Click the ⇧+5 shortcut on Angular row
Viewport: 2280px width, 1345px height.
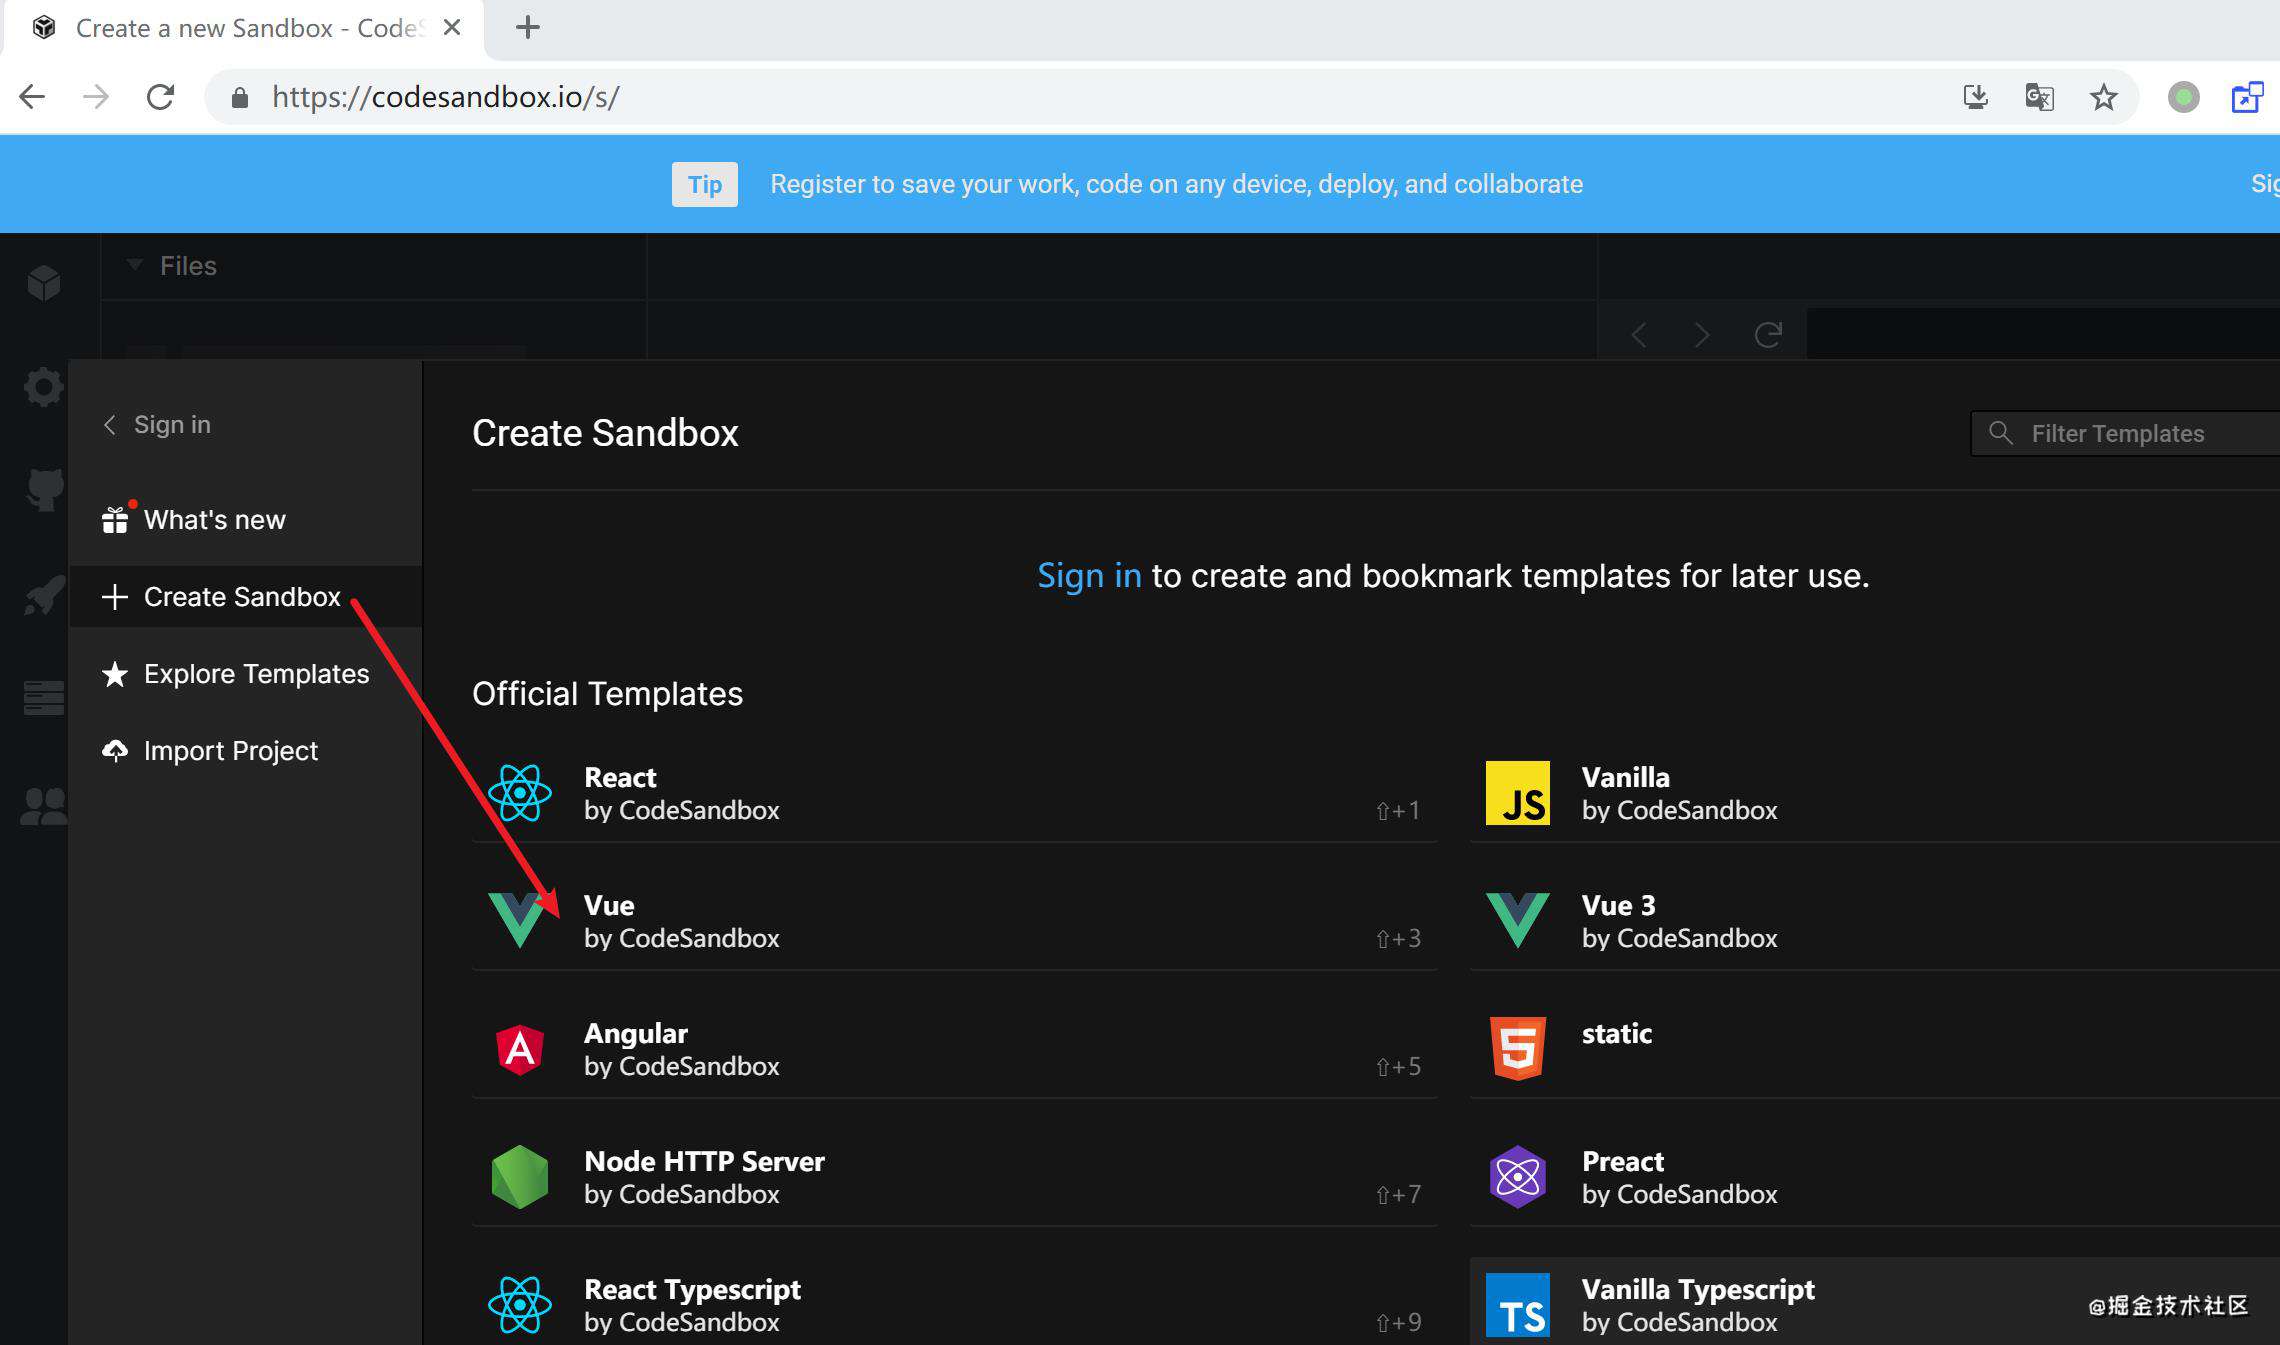[x=1398, y=1067]
